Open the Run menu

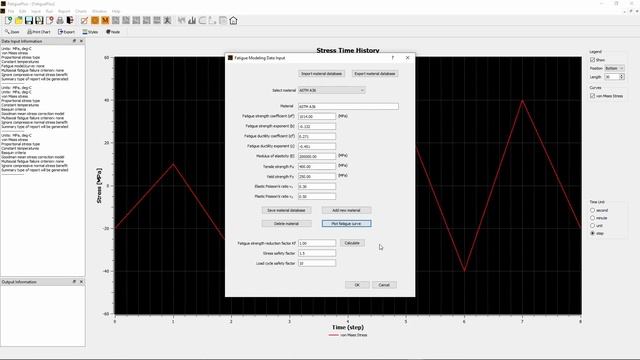(x=49, y=11)
